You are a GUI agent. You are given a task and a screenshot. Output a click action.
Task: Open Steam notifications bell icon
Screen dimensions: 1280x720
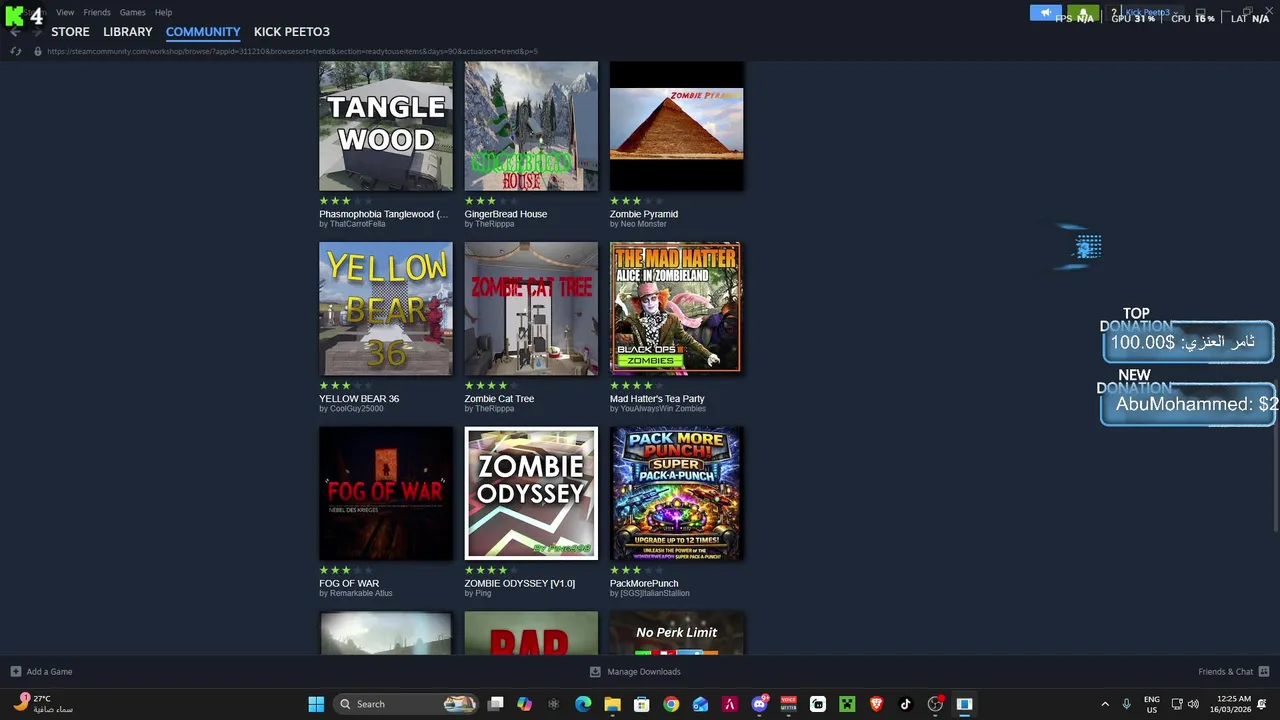pos(1083,13)
